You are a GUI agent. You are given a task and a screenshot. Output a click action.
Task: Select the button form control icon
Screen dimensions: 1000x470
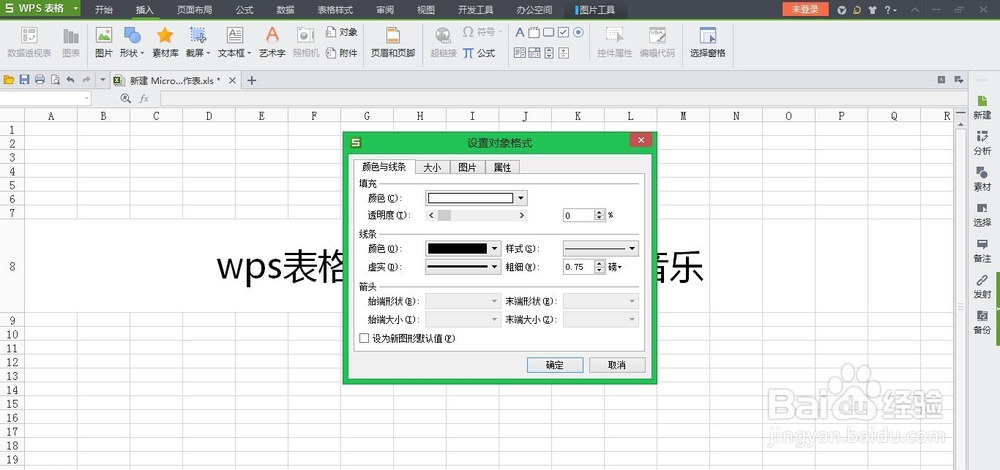click(548, 33)
